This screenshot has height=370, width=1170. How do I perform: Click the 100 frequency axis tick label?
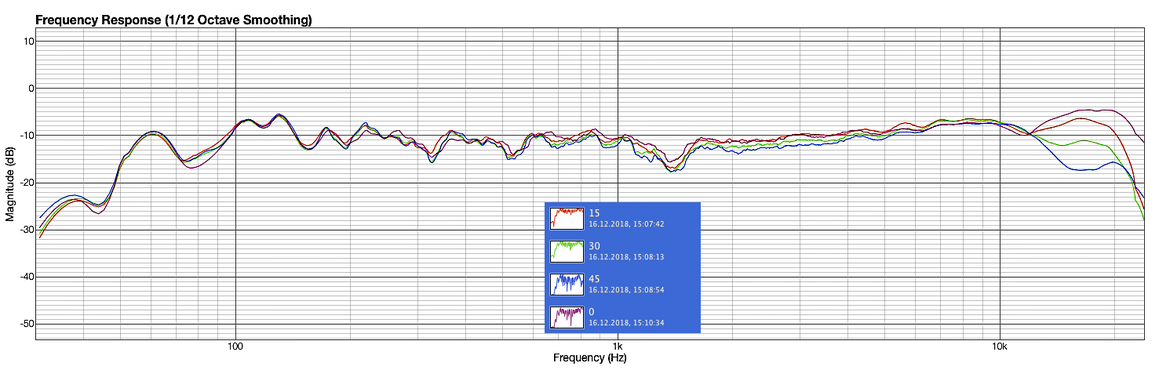coord(236,347)
